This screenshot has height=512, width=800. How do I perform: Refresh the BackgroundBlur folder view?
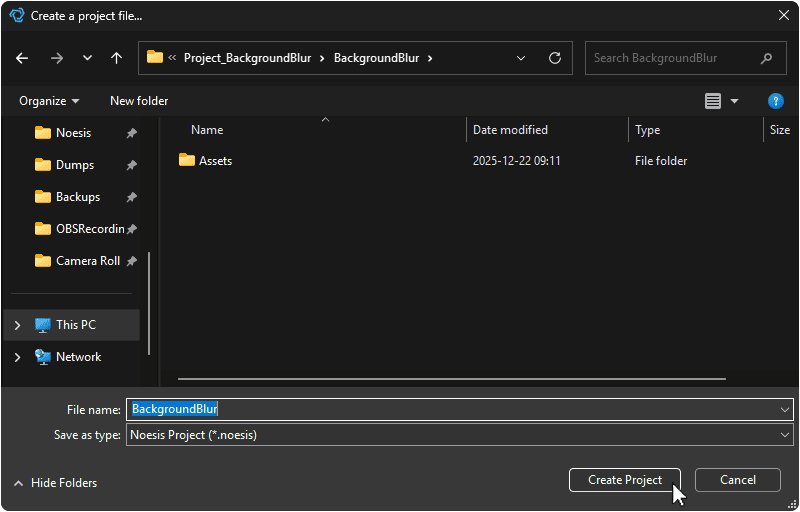click(555, 58)
